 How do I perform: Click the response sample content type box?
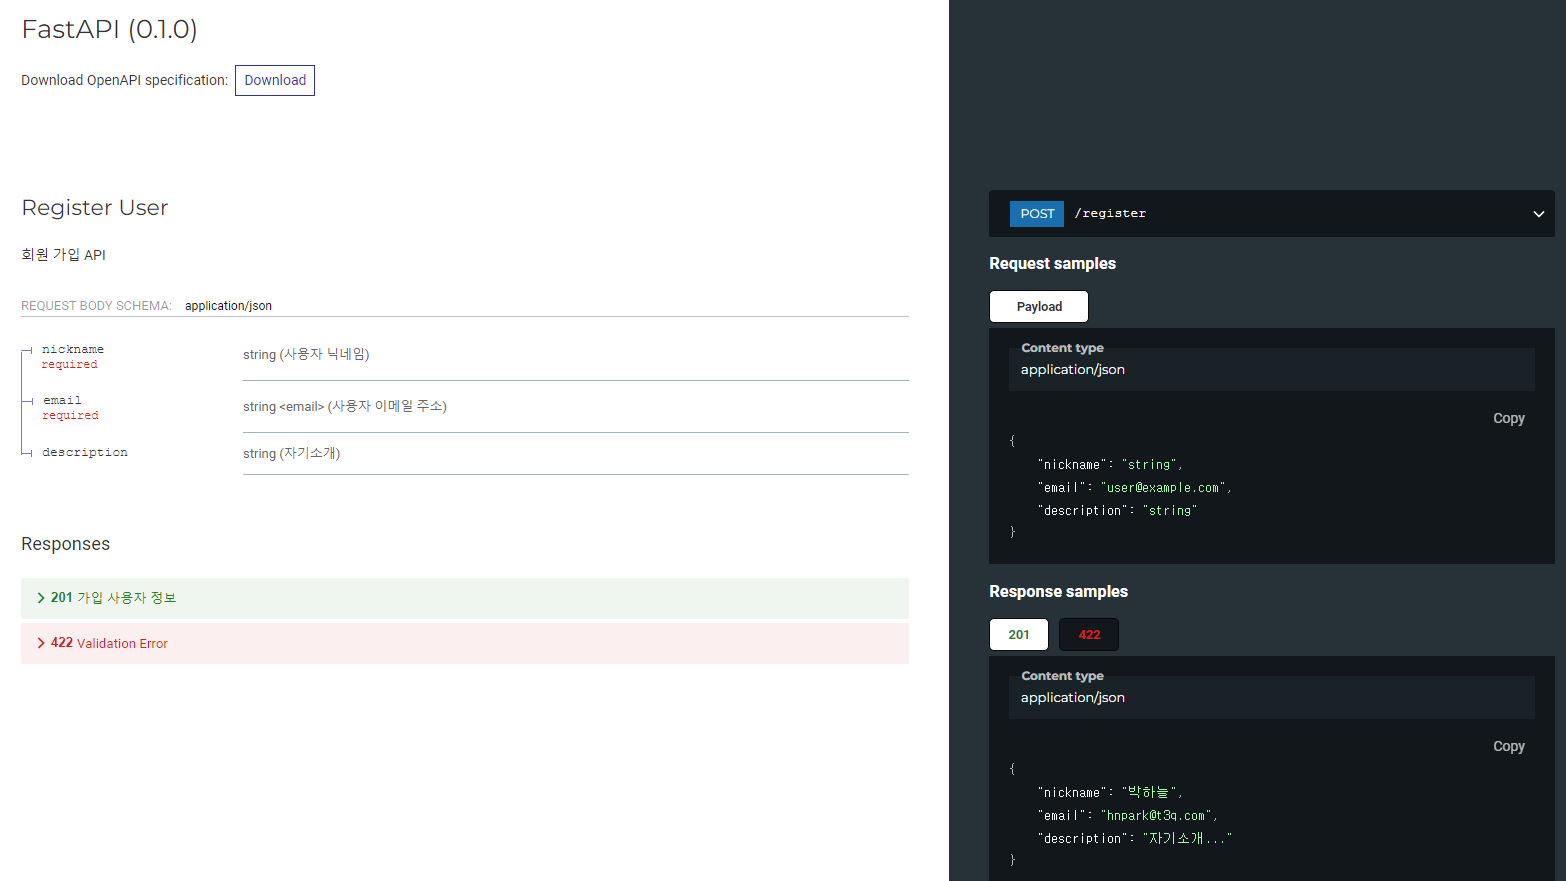tap(1271, 697)
